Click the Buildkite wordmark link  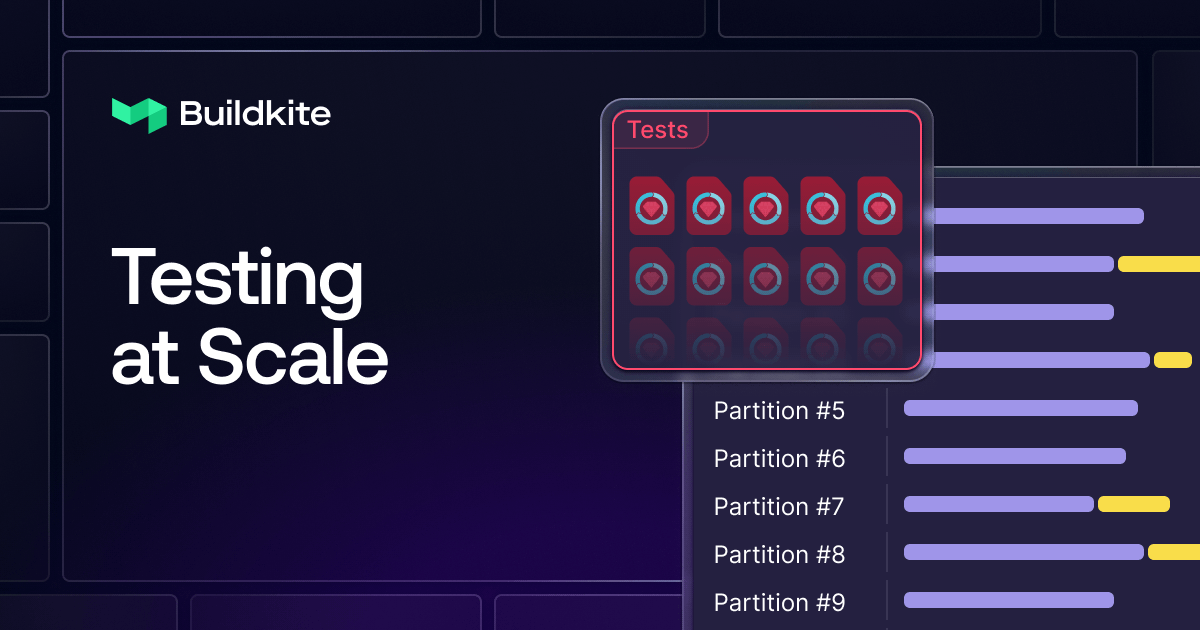coord(253,114)
